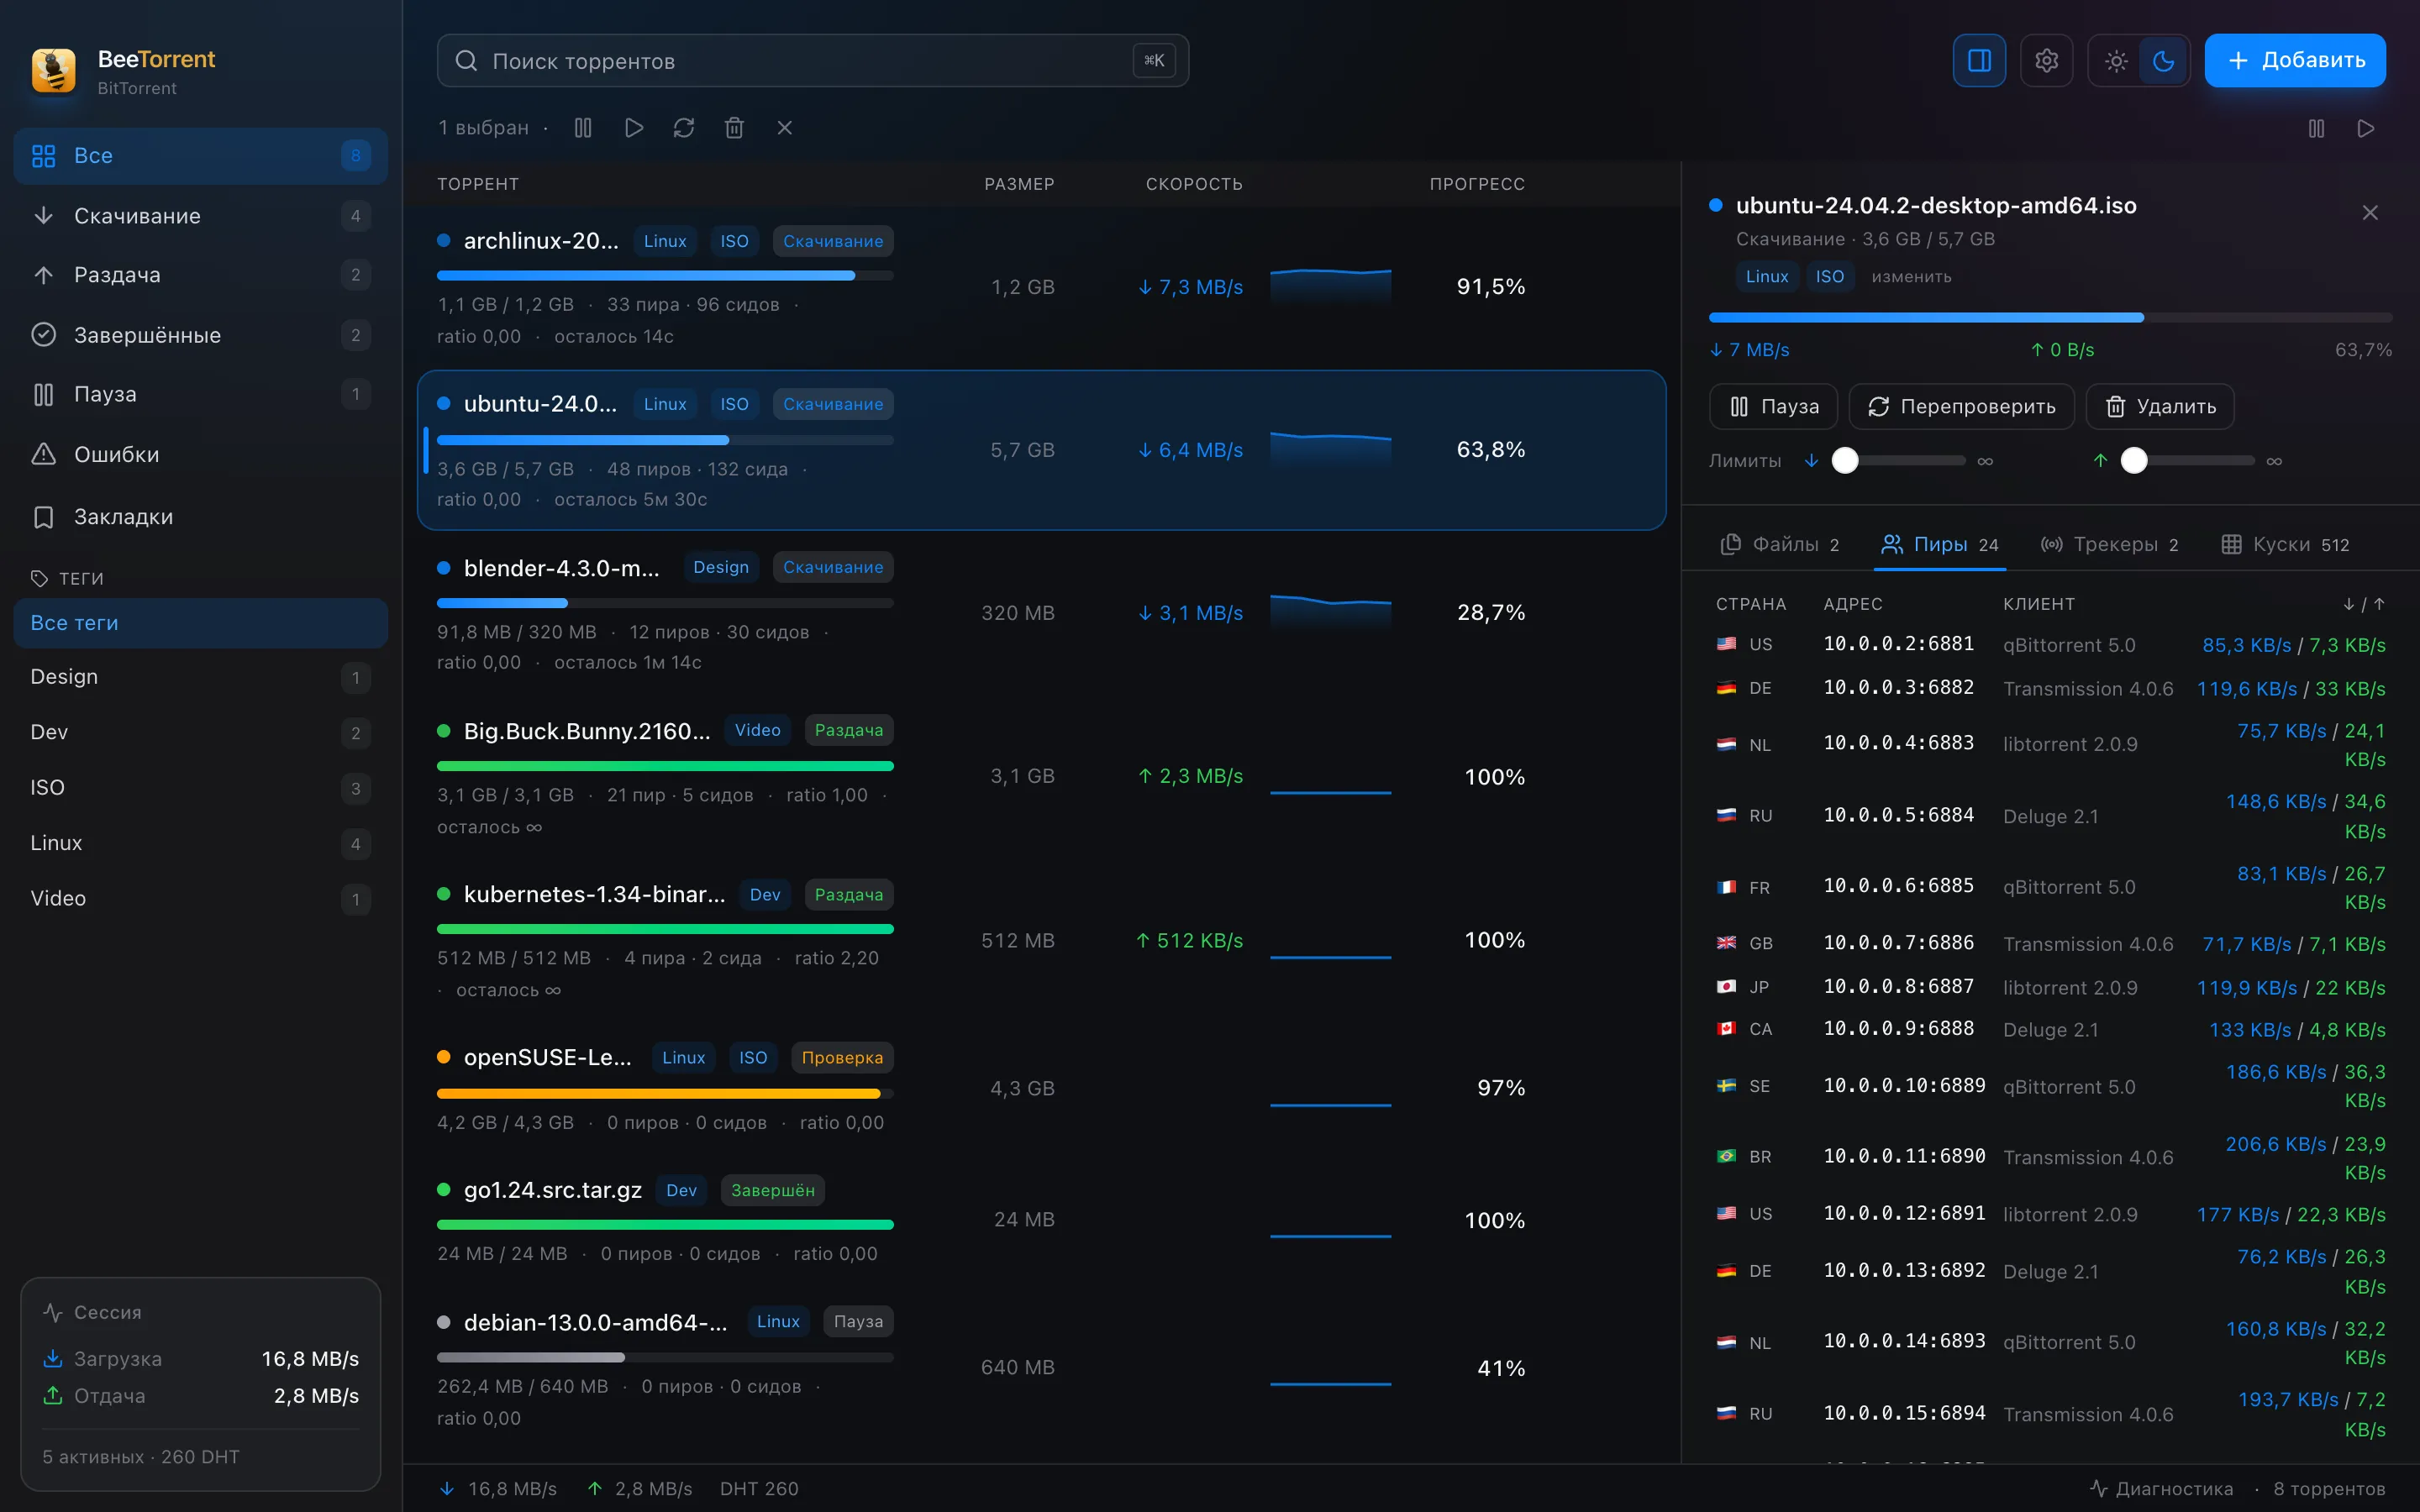Select Все теги tag filter

(200, 623)
